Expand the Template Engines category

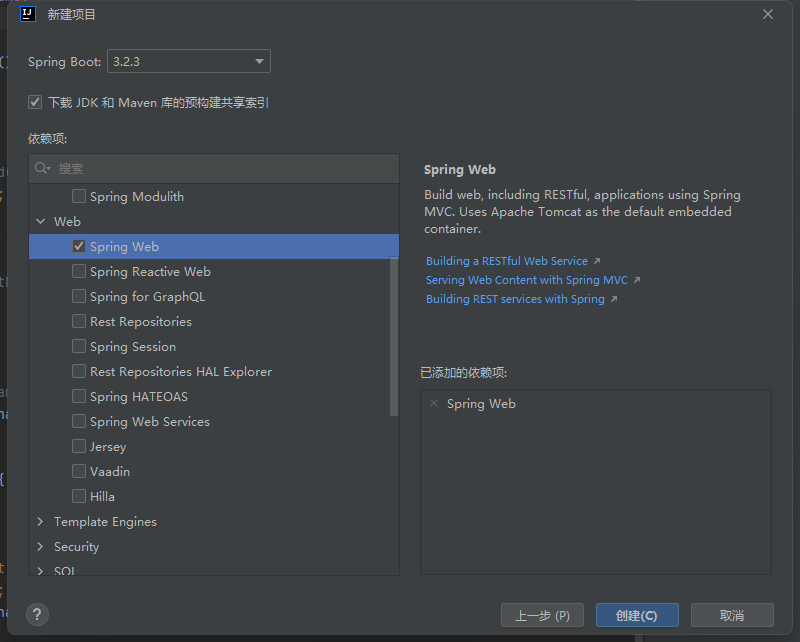click(x=40, y=522)
